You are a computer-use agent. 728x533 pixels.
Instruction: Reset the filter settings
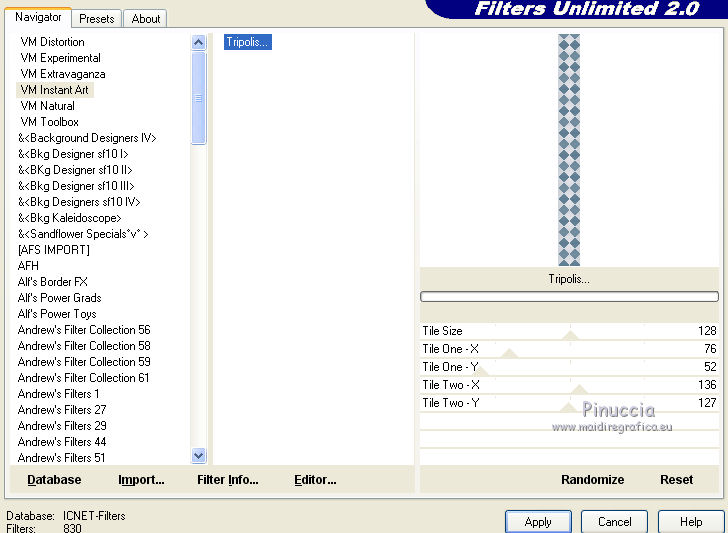click(676, 480)
